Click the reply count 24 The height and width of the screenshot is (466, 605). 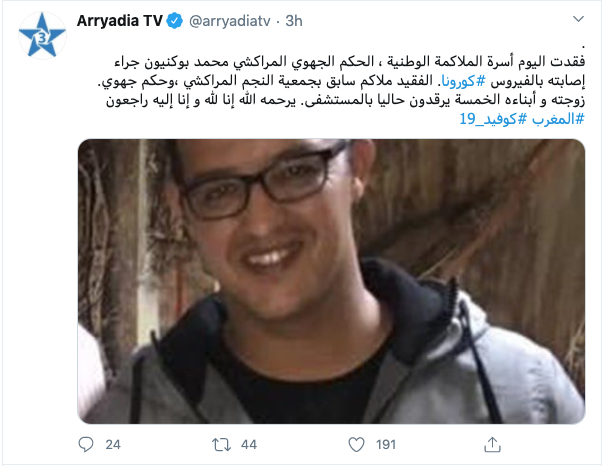point(113,444)
